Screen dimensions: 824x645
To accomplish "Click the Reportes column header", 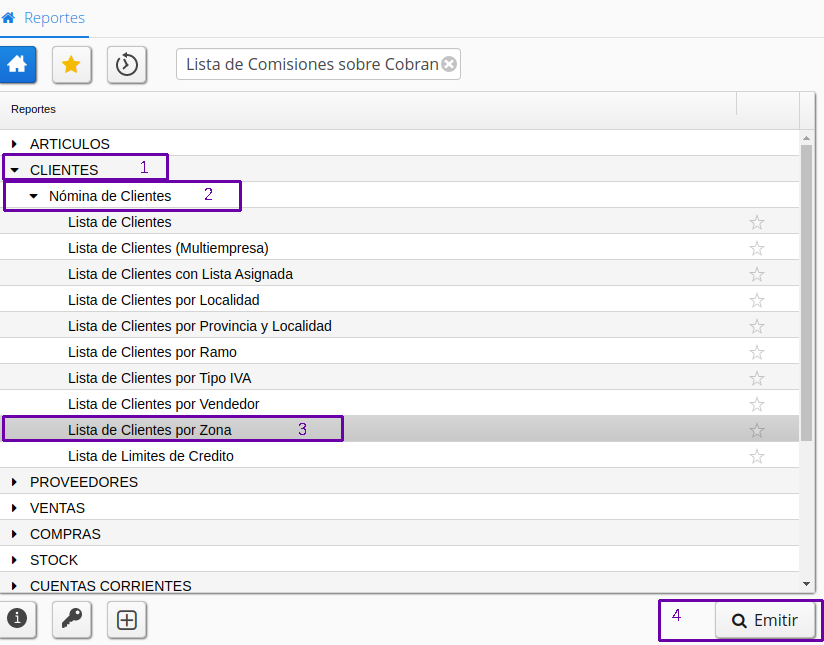I will tap(368, 109).
